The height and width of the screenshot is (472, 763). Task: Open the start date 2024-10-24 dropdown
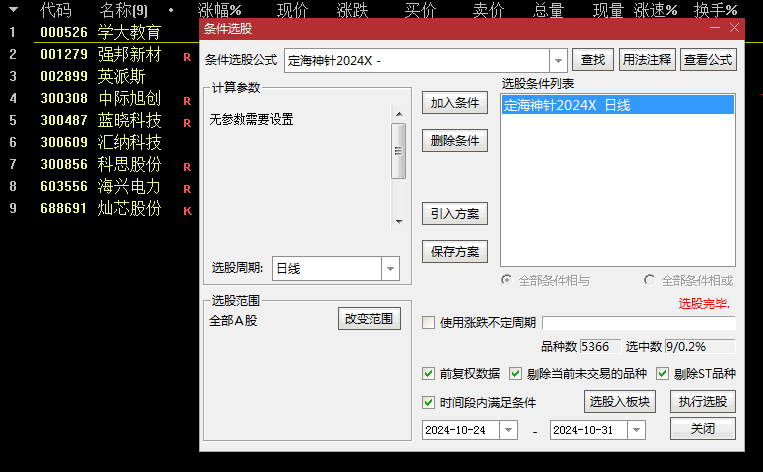point(509,430)
